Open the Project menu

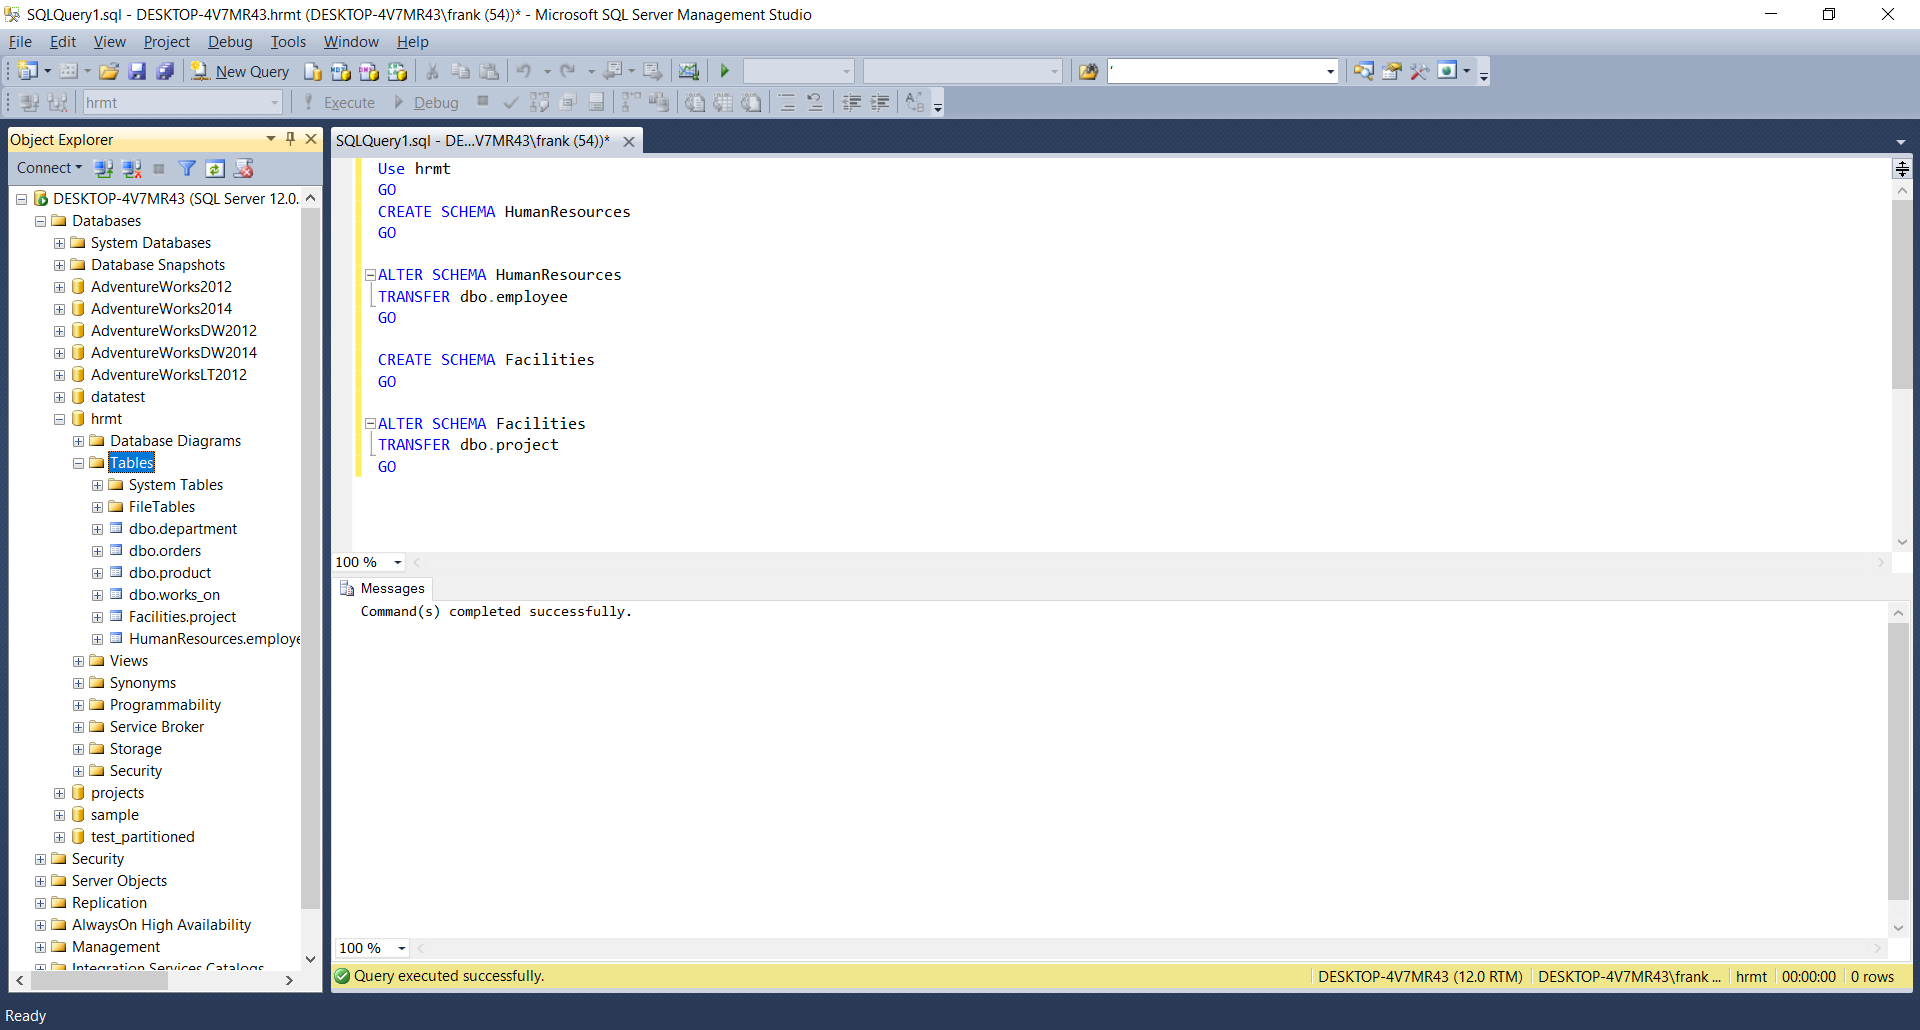(x=166, y=42)
